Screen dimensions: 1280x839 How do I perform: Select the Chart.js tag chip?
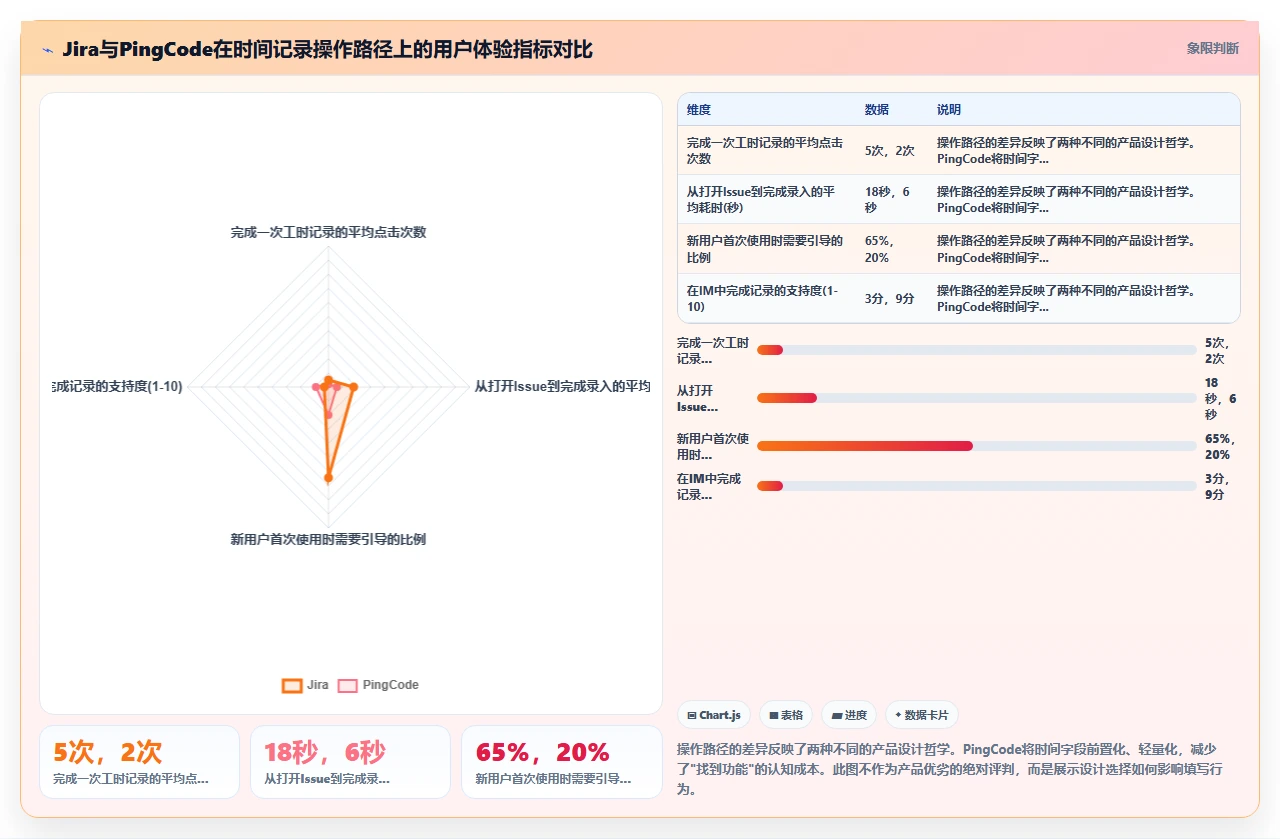click(714, 715)
